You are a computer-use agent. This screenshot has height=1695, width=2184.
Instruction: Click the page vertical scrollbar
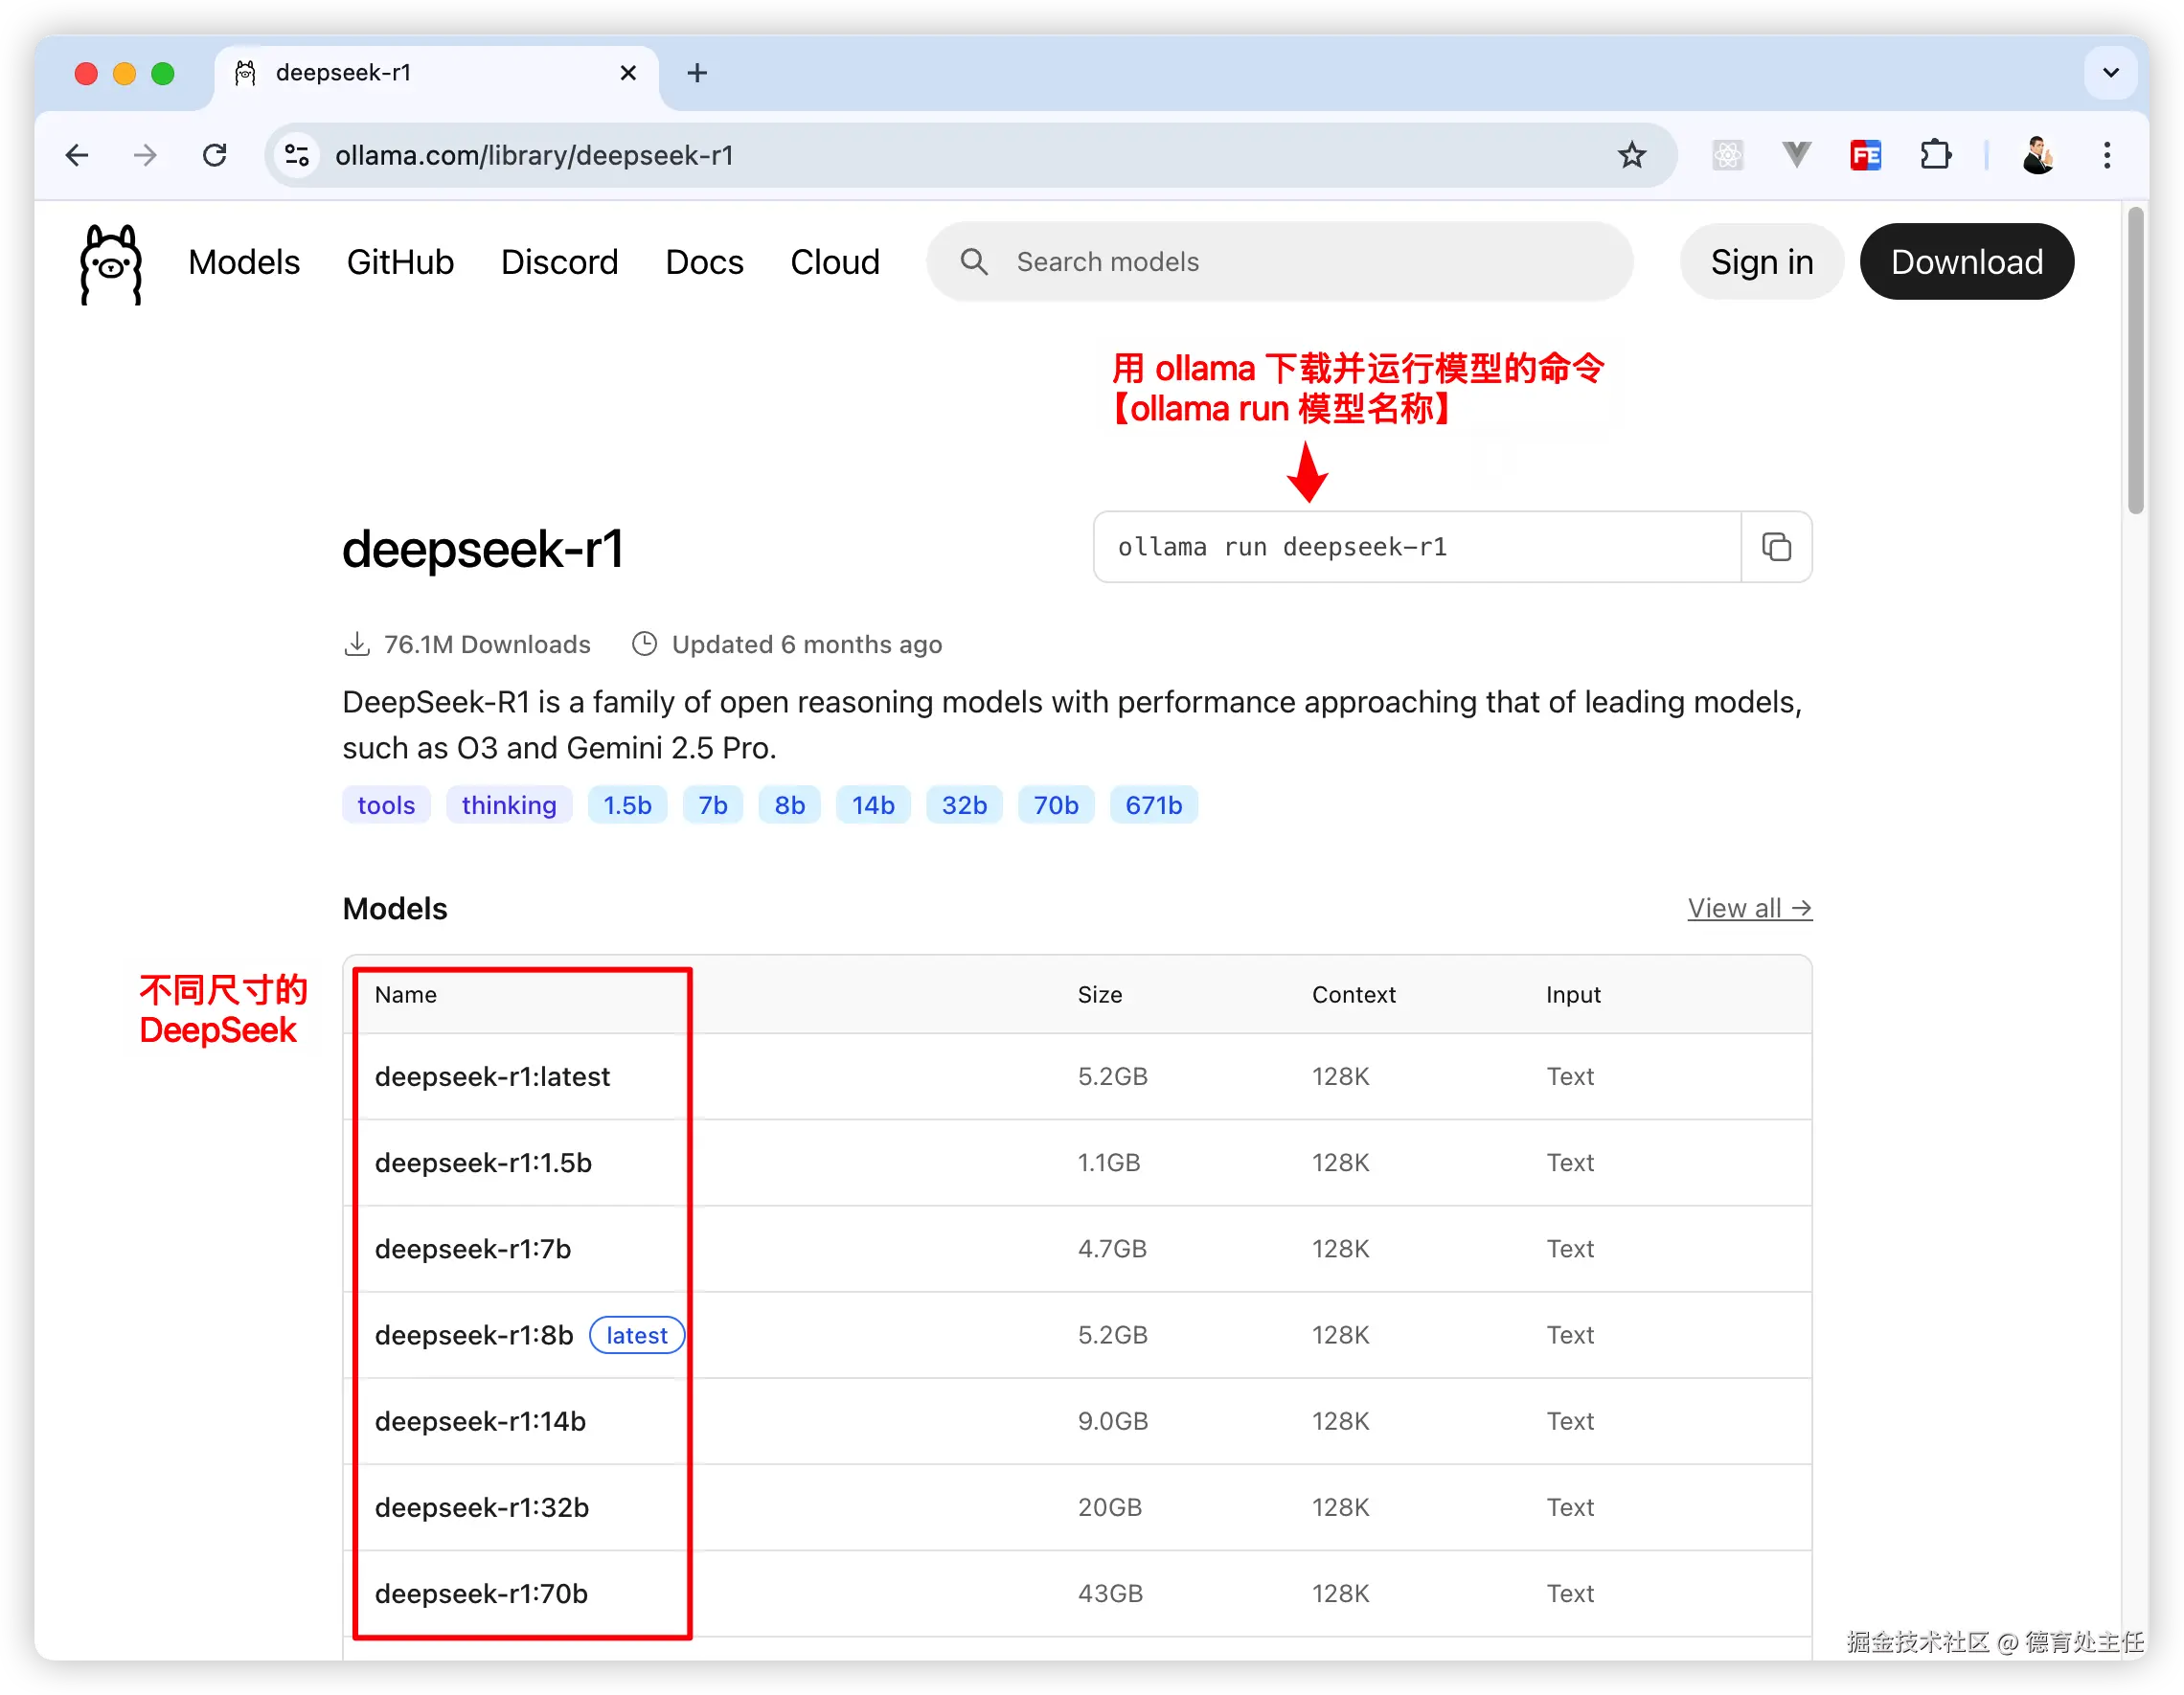(x=2135, y=360)
